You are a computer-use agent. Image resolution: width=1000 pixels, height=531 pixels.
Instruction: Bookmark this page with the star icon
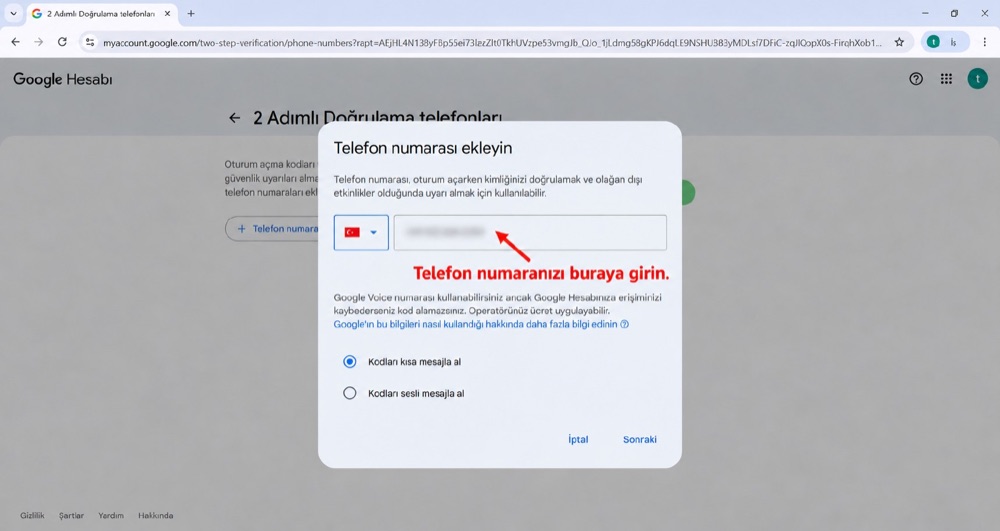click(x=899, y=42)
